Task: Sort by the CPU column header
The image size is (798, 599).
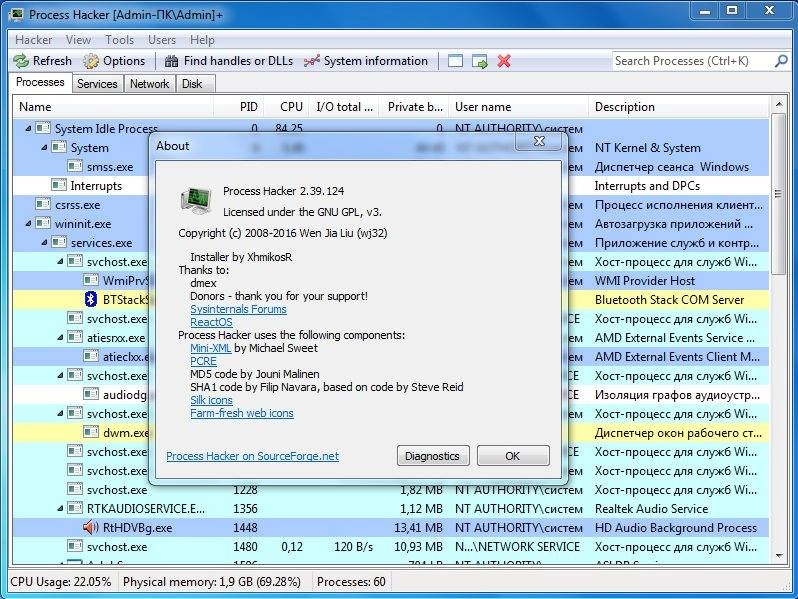Action: 288,107
